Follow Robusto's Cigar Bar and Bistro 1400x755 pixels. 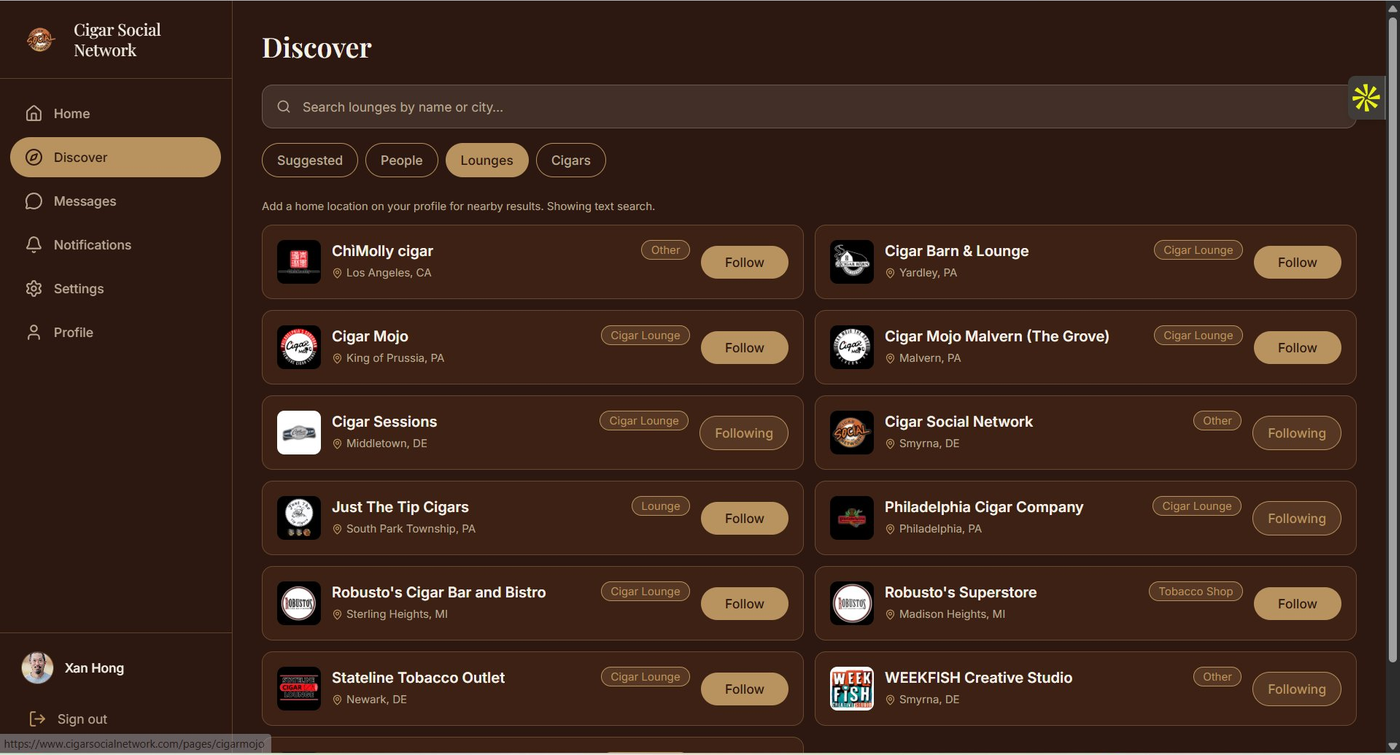pyautogui.click(x=744, y=603)
